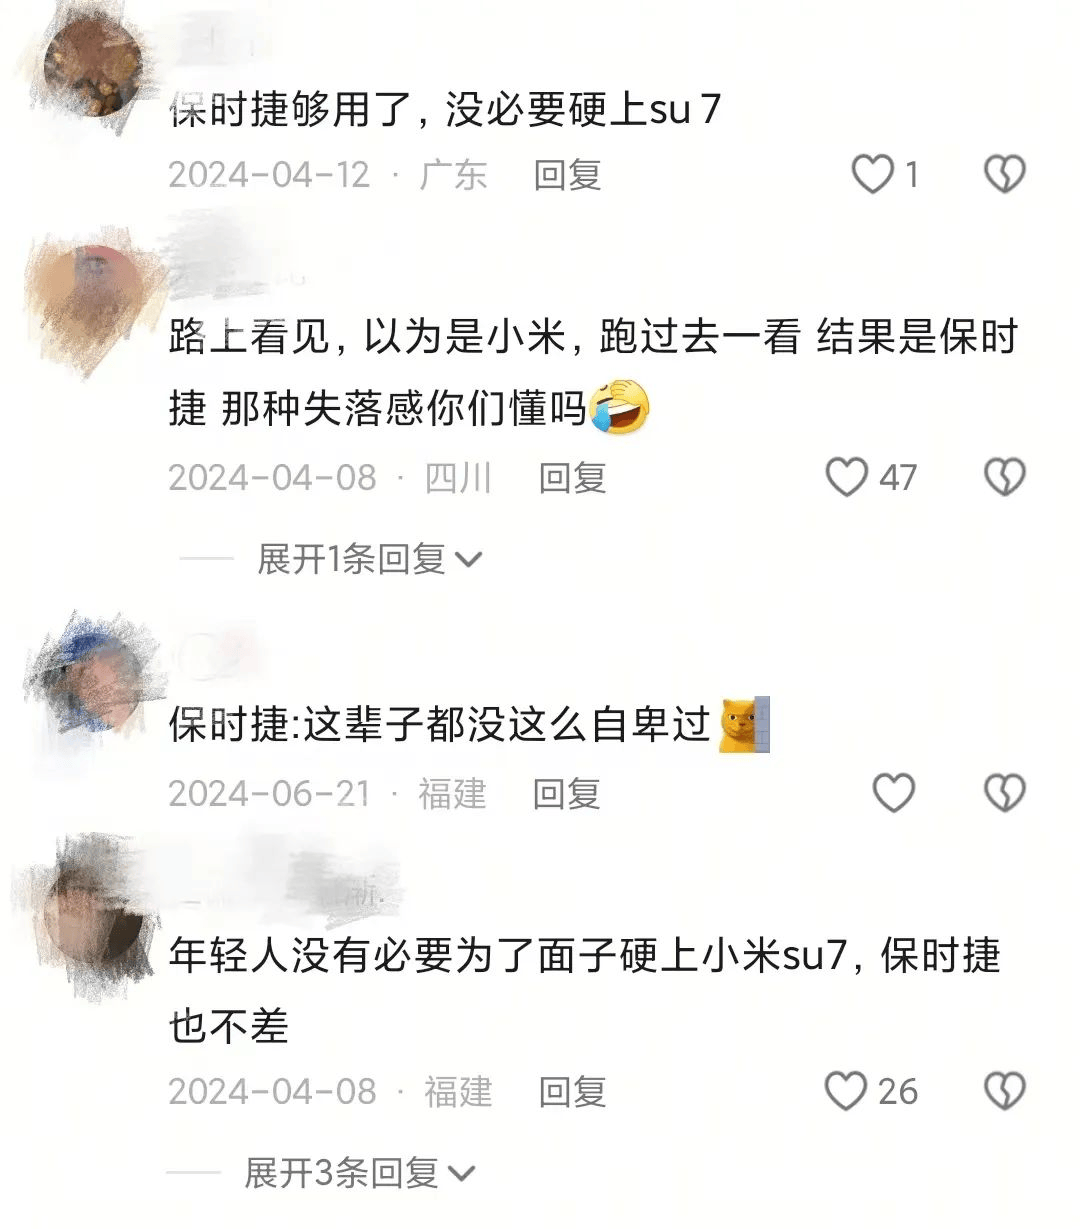Dislike the 年轻人没有必要 comment
Image resolution: width=1080 pixels, height=1229 pixels.
pos(1004,1091)
